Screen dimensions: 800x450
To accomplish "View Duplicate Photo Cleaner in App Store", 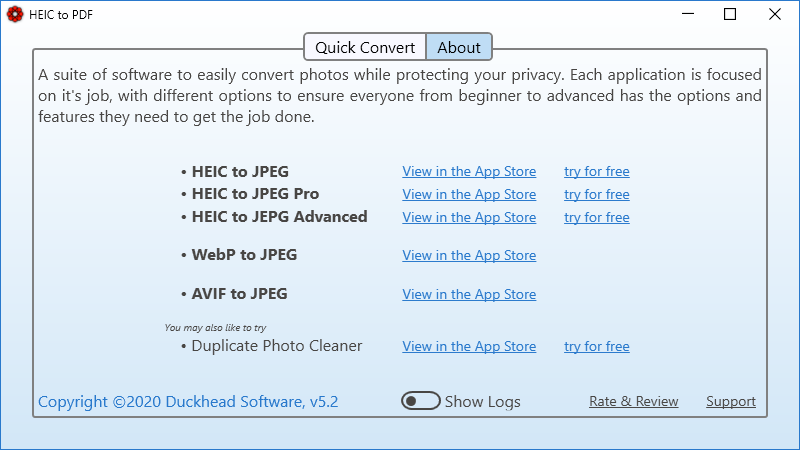I will pos(469,346).
